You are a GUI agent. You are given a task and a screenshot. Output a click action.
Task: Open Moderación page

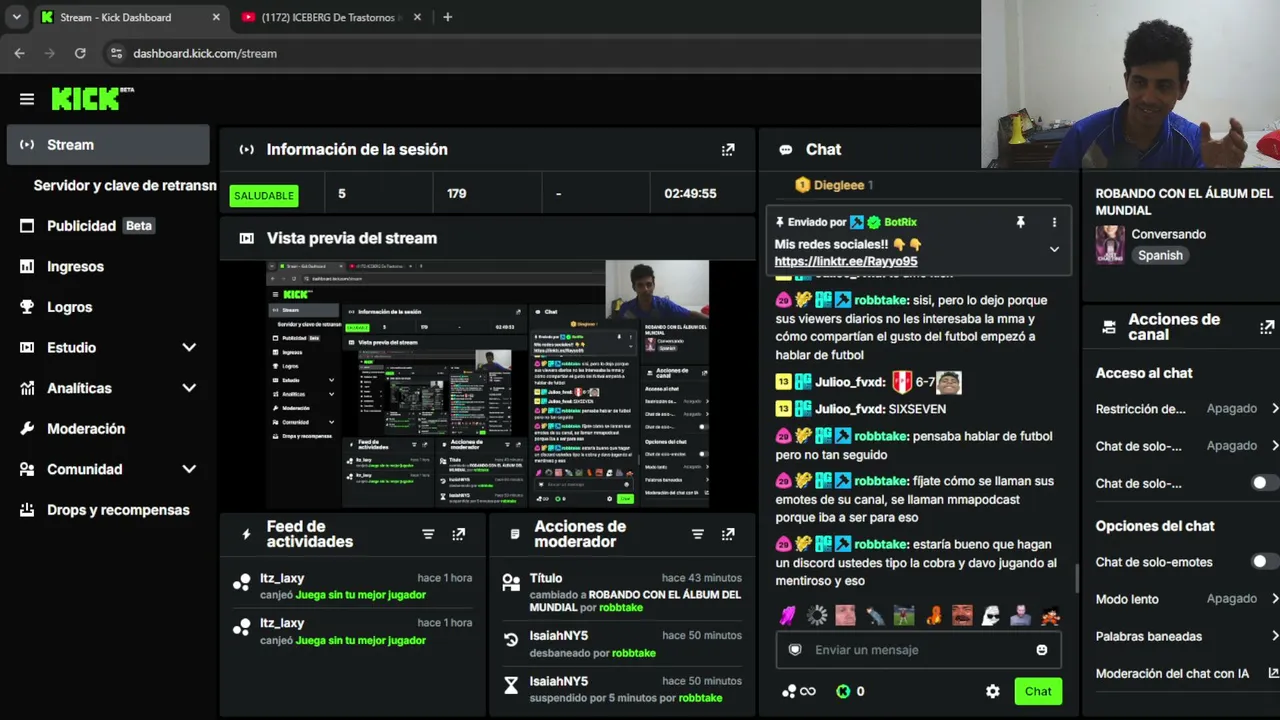108,428
